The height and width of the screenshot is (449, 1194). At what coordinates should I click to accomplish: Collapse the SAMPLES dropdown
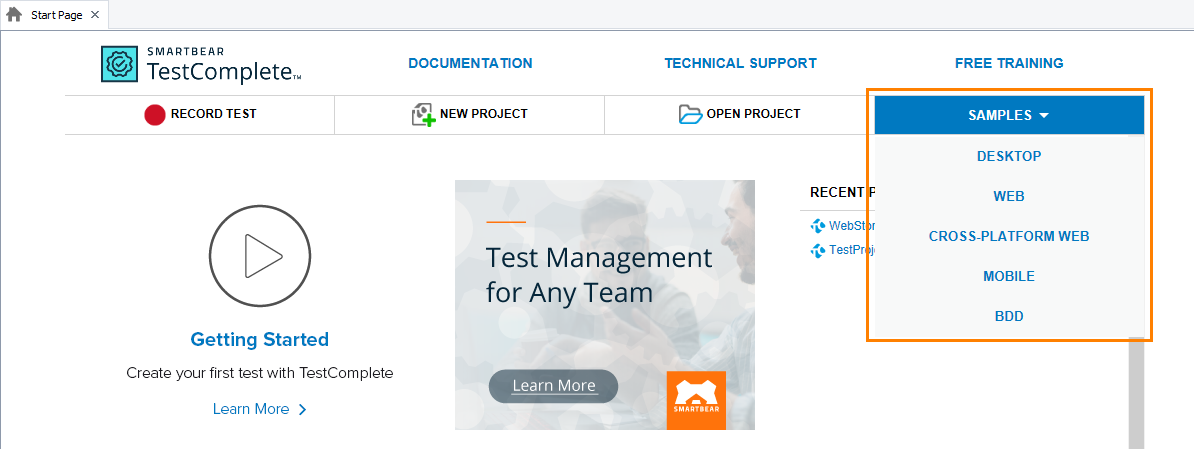pos(1009,116)
